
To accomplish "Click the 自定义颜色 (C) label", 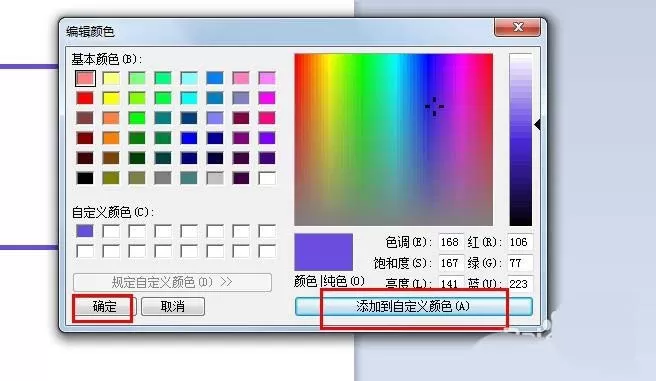I will click(113, 212).
